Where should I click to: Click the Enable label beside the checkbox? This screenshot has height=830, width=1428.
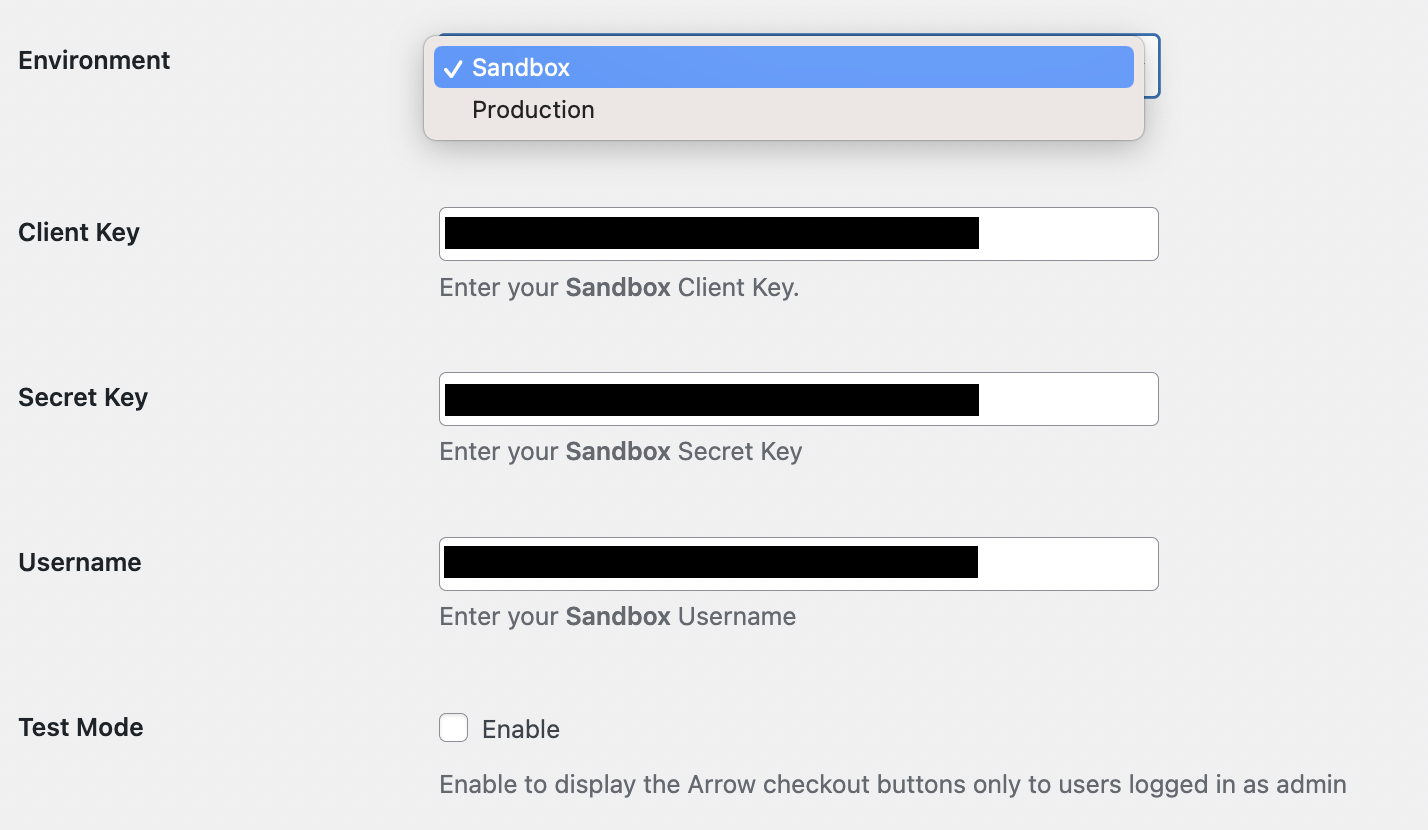[x=520, y=729]
